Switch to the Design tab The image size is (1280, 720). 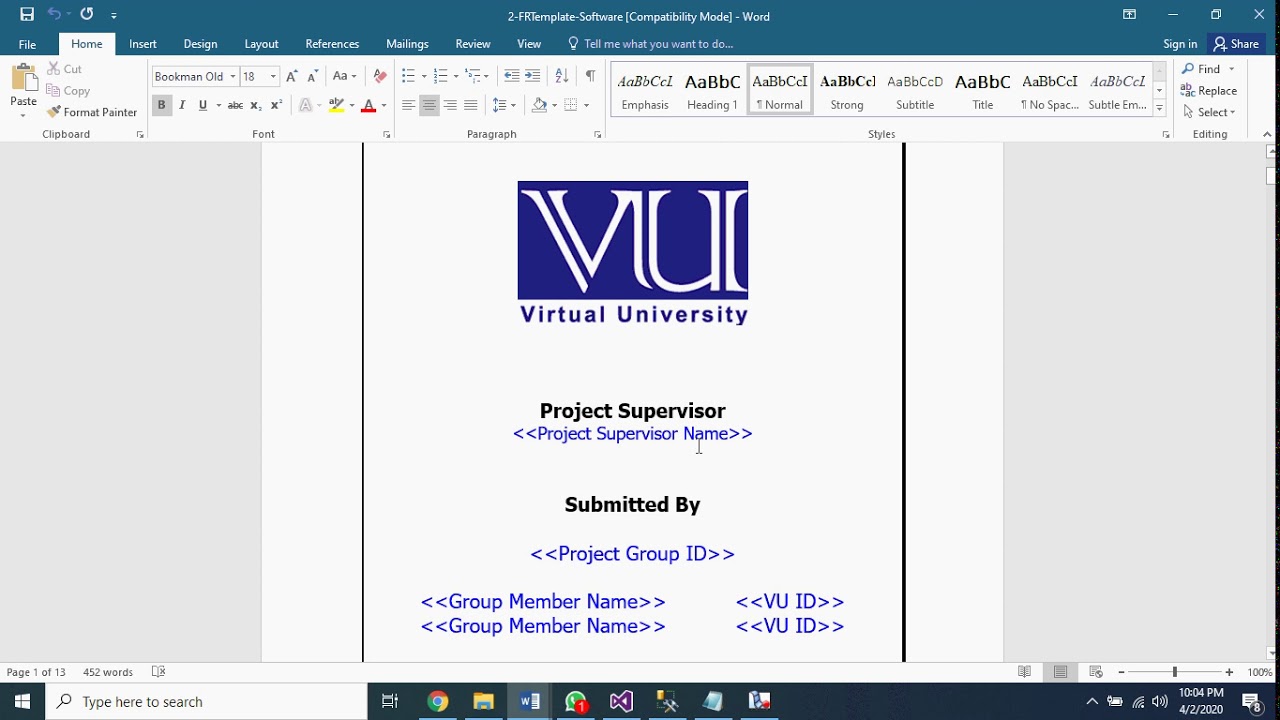[x=200, y=44]
